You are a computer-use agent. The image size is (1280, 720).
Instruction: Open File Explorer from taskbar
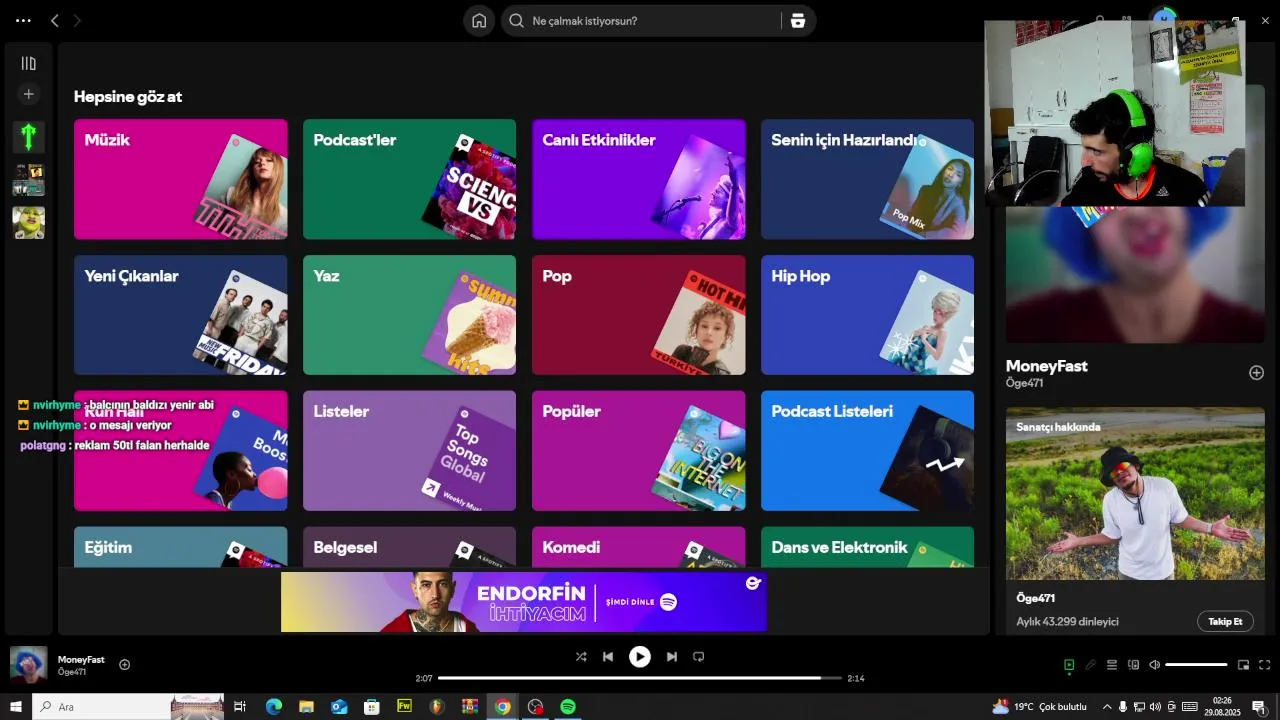point(306,707)
